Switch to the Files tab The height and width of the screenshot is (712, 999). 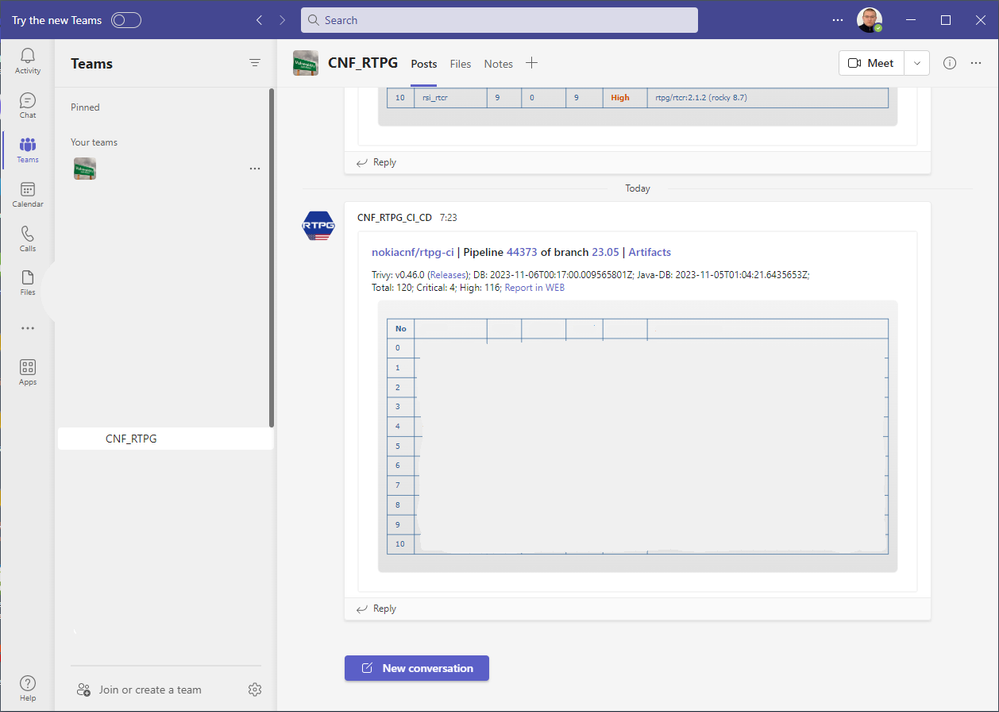pos(460,64)
